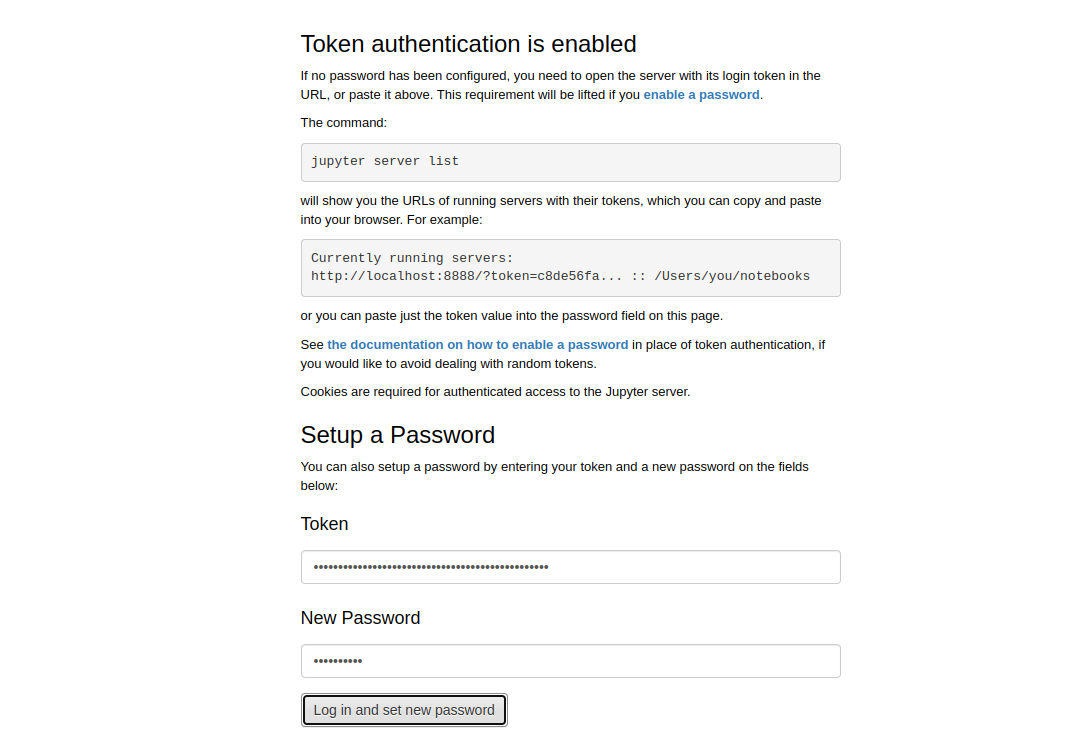Image resolution: width=1083 pixels, height=742 pixels.
Task: Click the "Currently running servers:" code line
Action: pyautogui.click(x=412, y=258)
